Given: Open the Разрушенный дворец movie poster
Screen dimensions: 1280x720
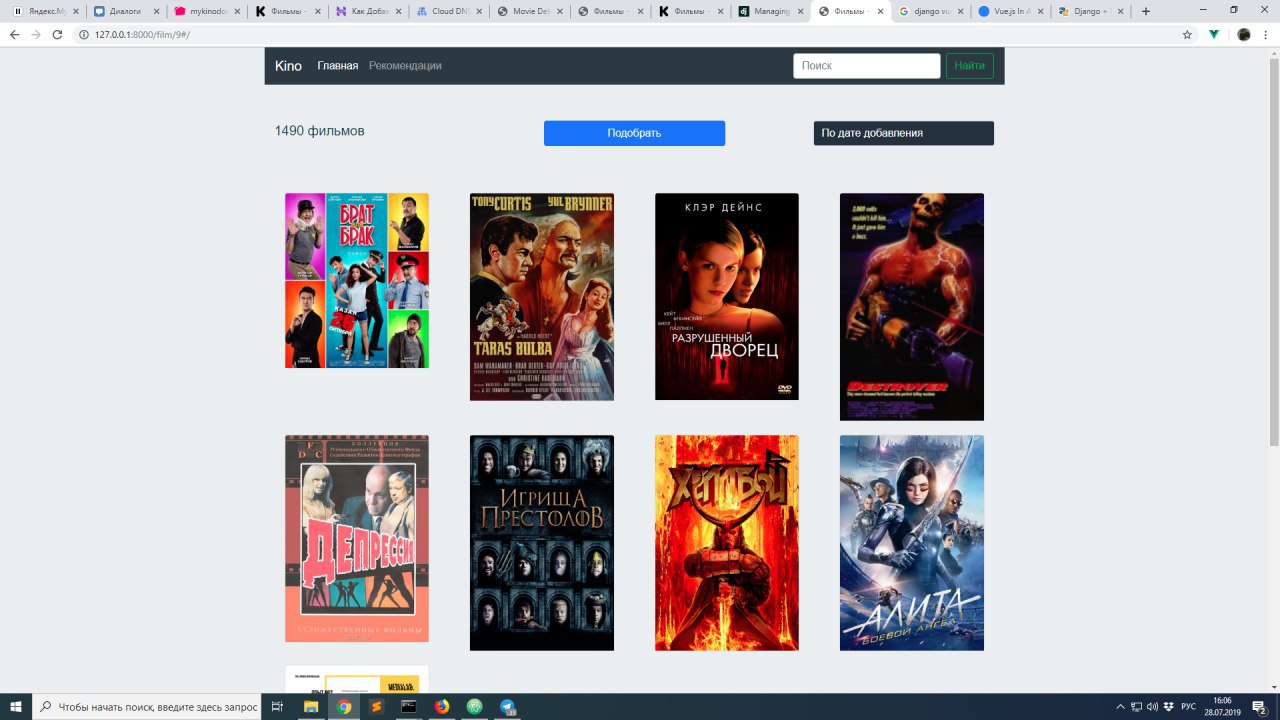Looking at the screenshot, I should point(727,297).
